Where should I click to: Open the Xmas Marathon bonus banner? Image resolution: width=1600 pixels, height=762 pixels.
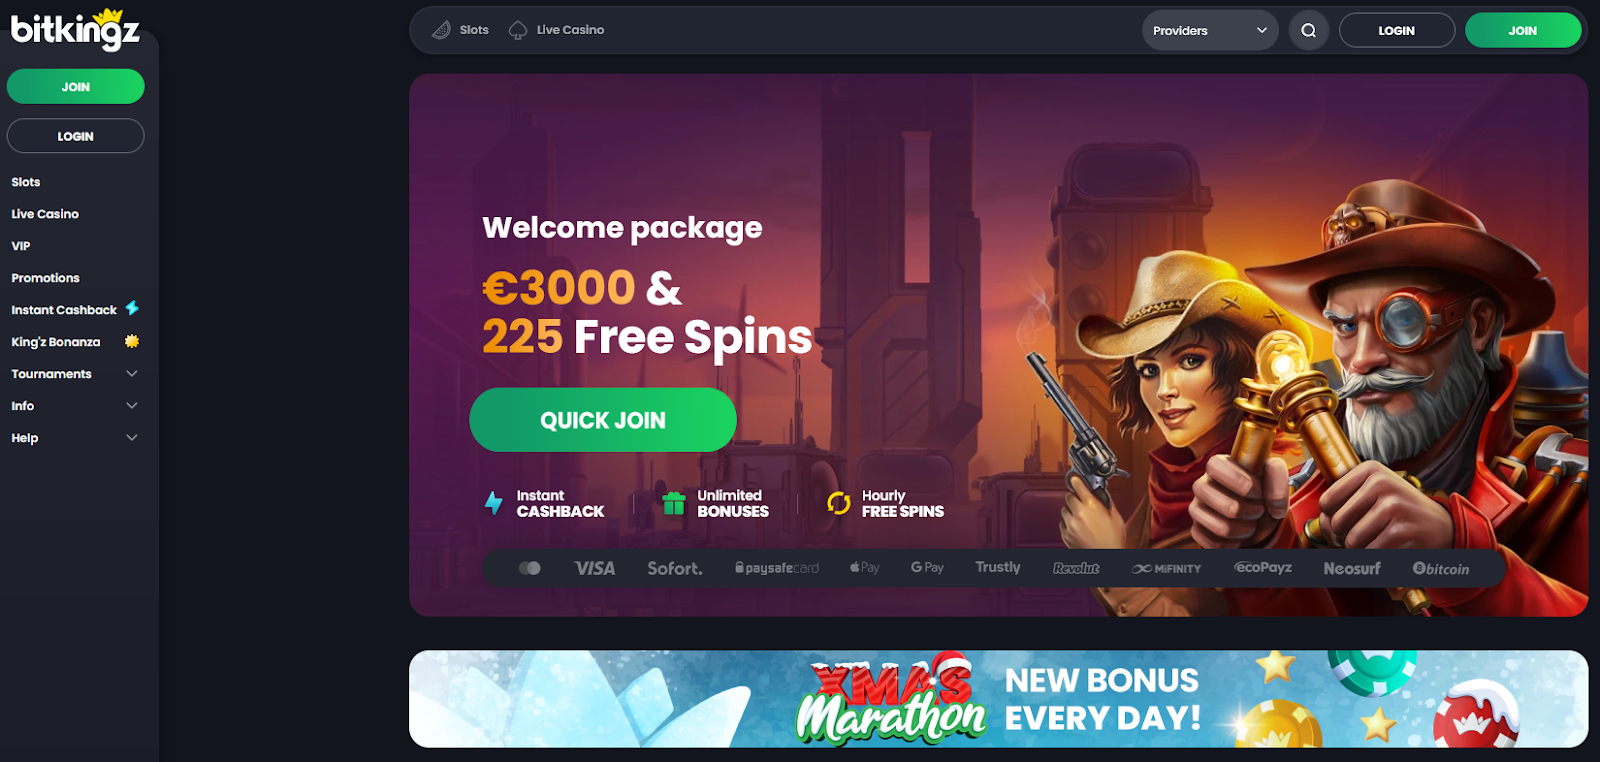point(998,699)
